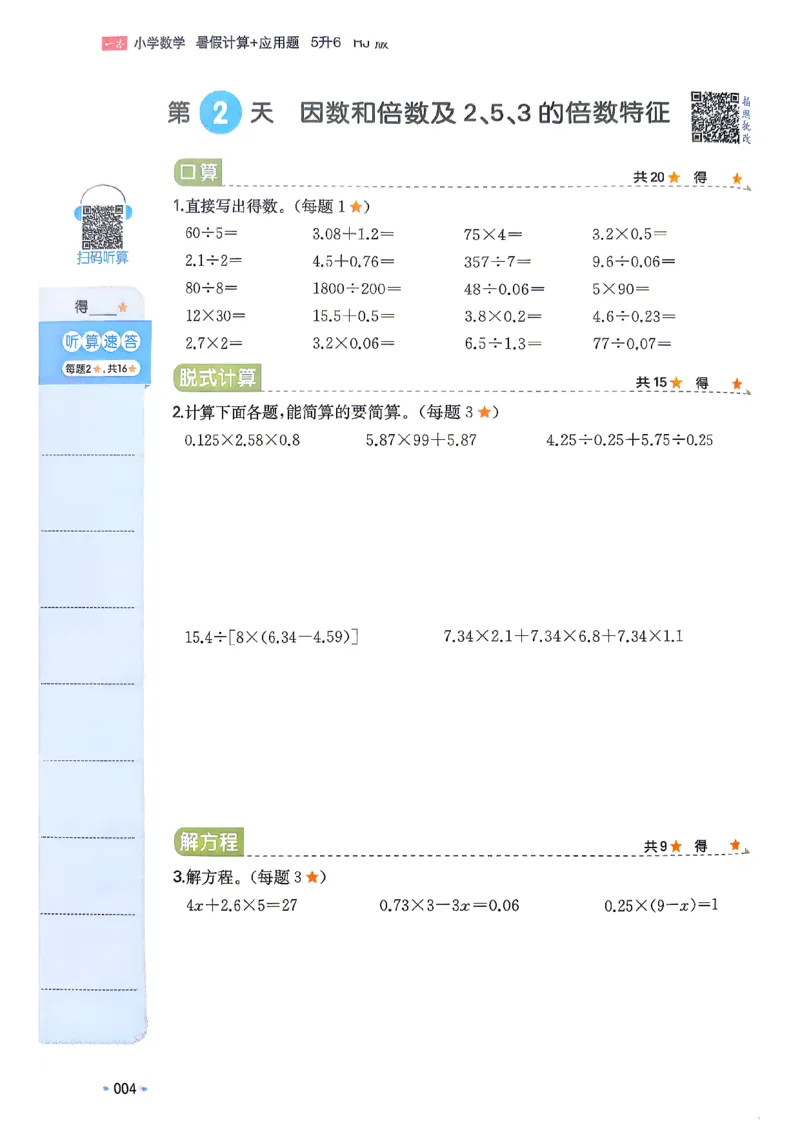Click problem 12×30=
This screenshot has height=1130, width=800.
coord(215,315)
